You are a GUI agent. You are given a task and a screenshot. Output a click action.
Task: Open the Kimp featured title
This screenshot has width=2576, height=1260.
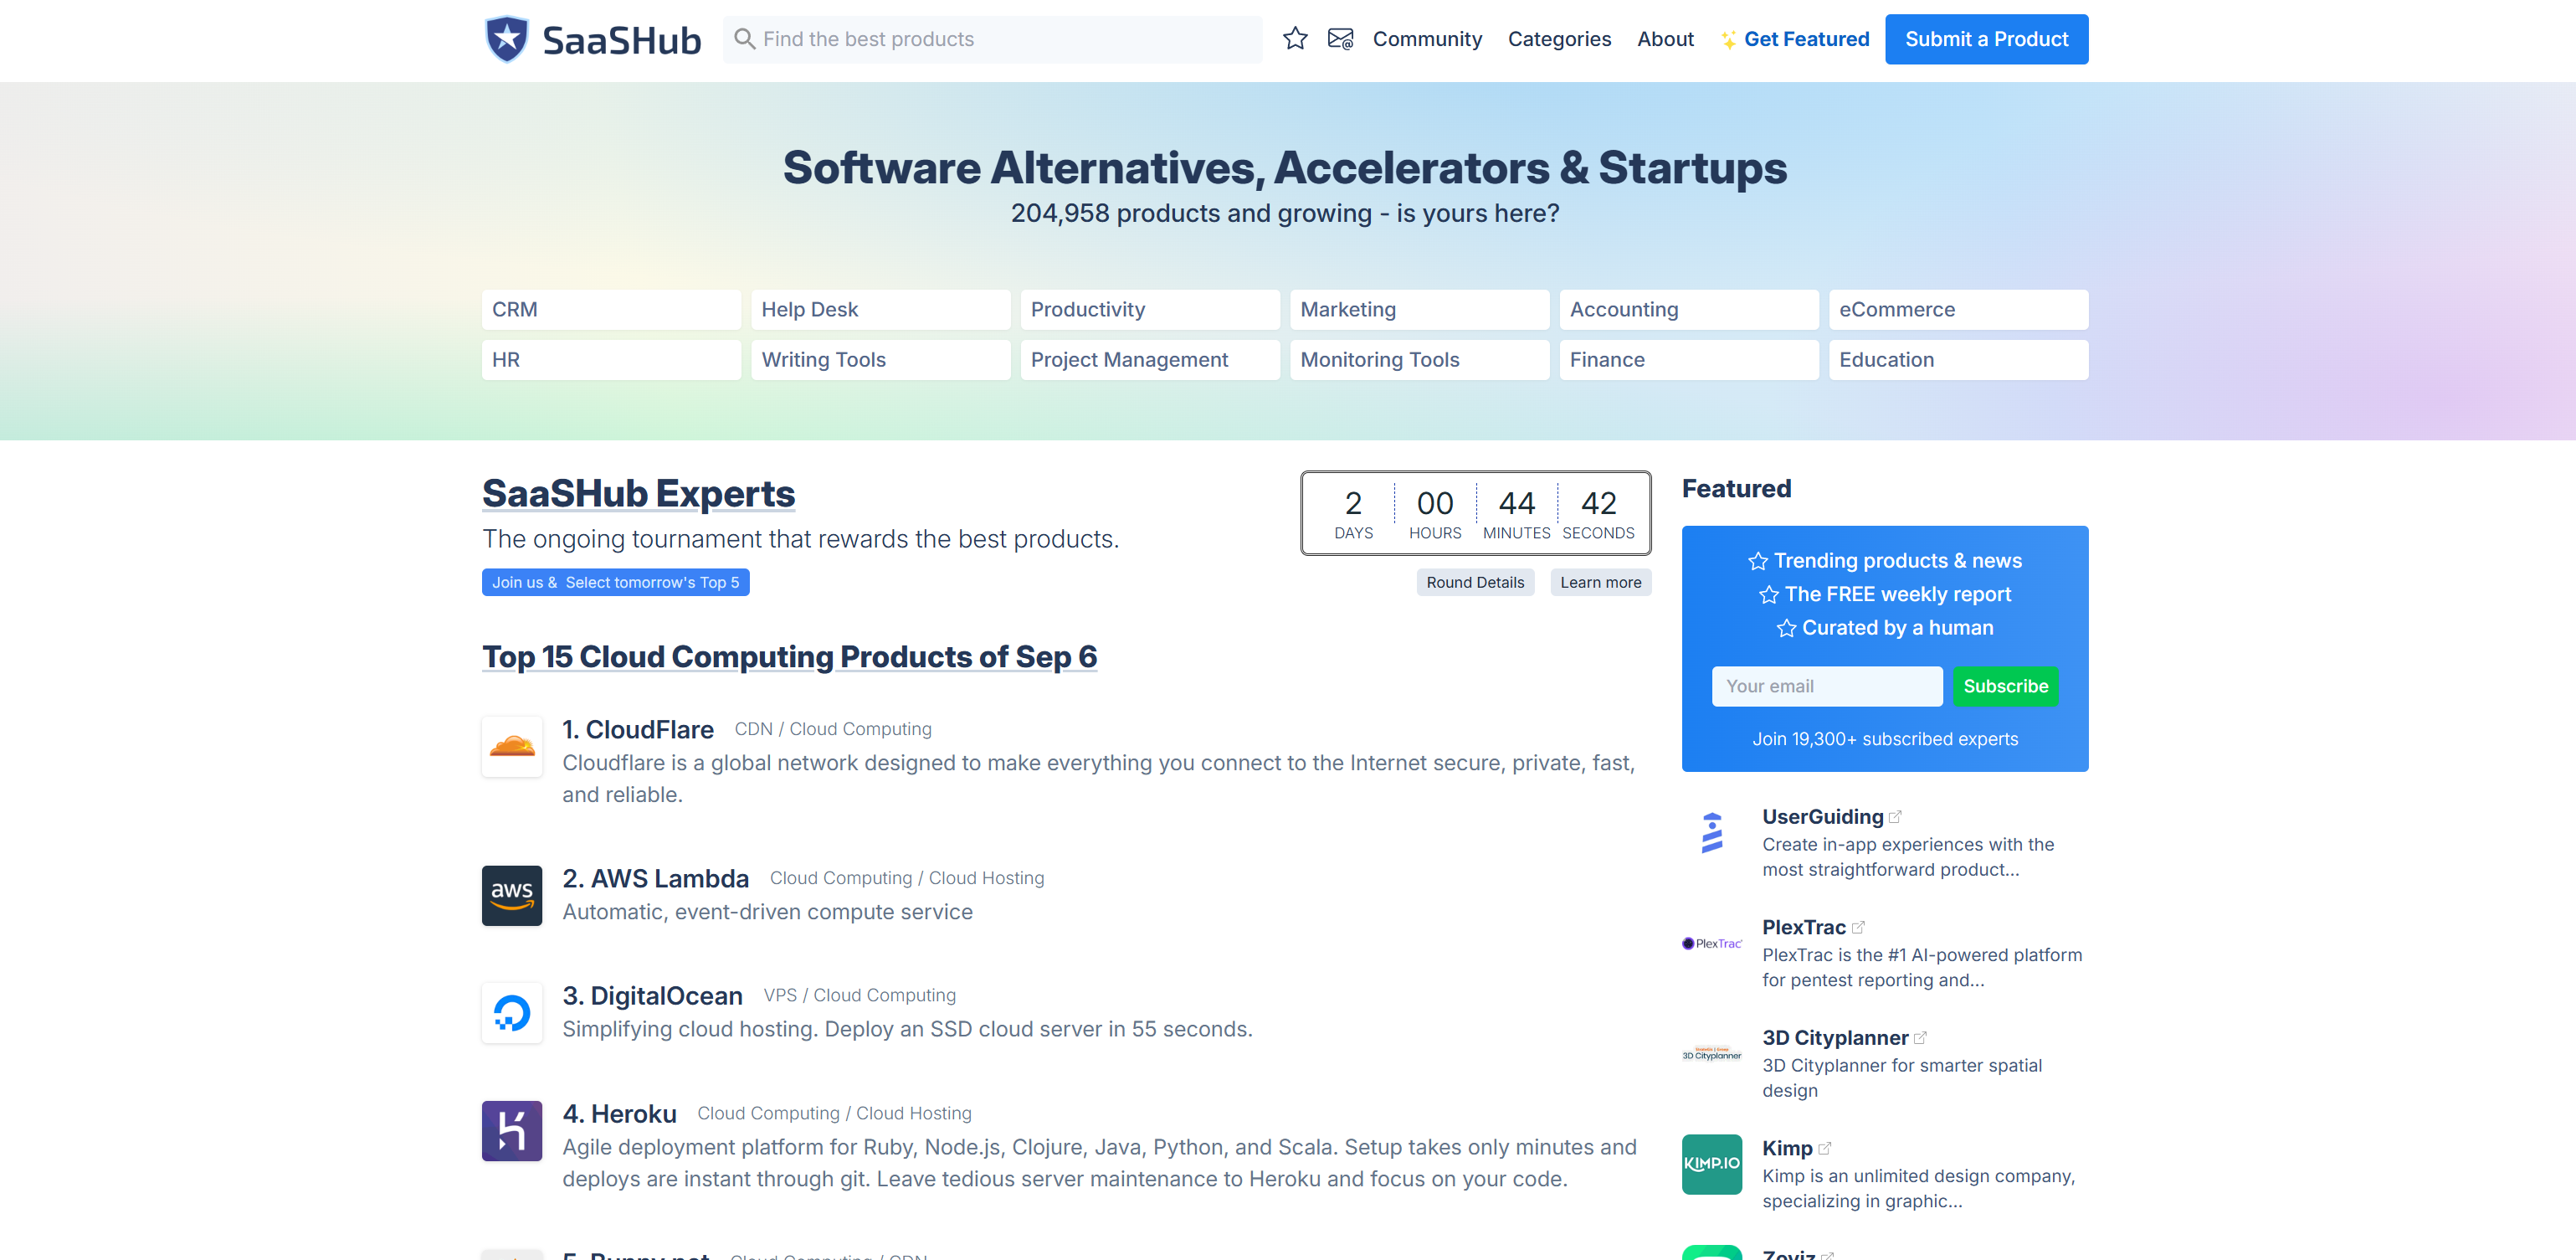(1786, 1148)
